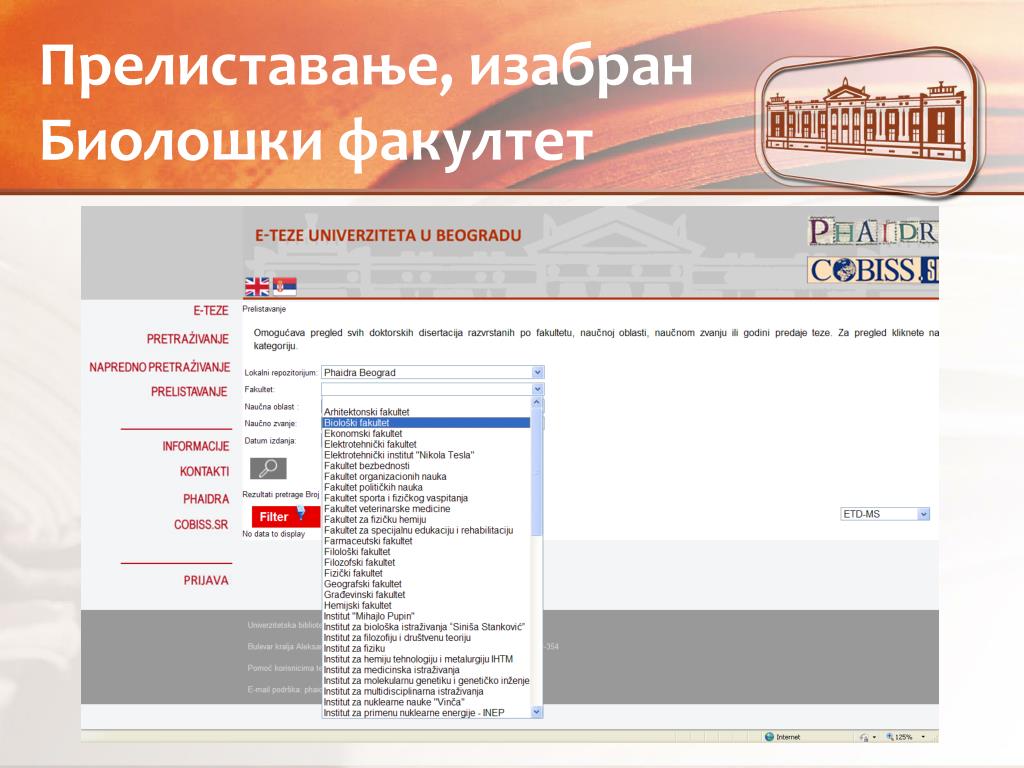
Task: Open the COBISS.SR logo banner
Action: (873, 270)
